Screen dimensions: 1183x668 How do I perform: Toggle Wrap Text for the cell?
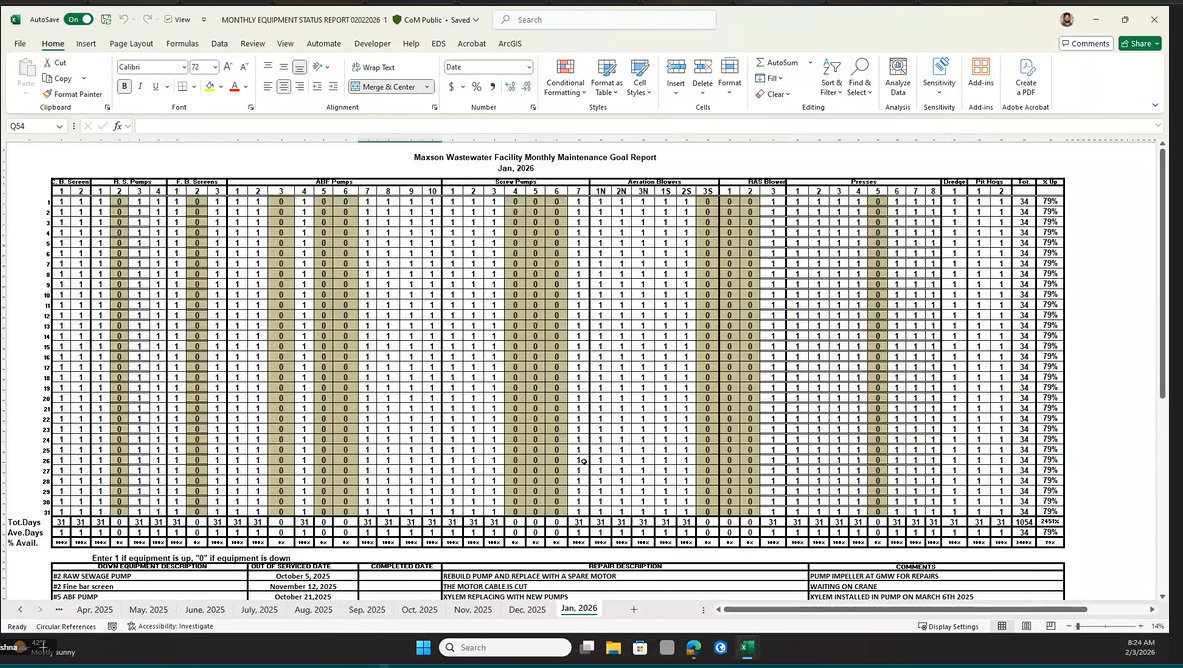(x=373, y=67)
